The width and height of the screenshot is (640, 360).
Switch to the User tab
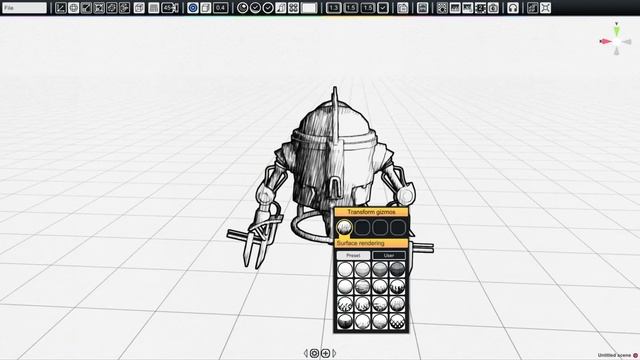tap(389, 256)
